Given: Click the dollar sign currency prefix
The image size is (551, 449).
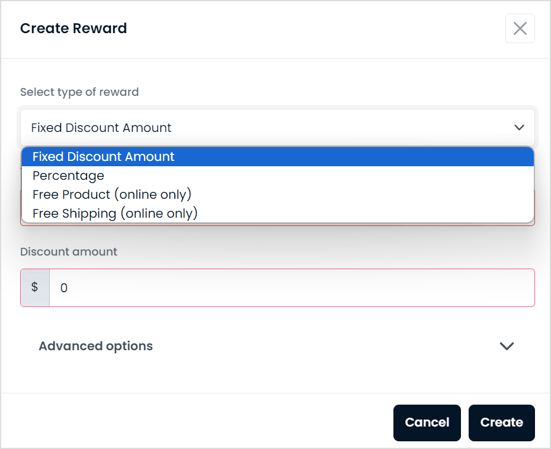Looking at the screenshot, I should click(35, 288).
